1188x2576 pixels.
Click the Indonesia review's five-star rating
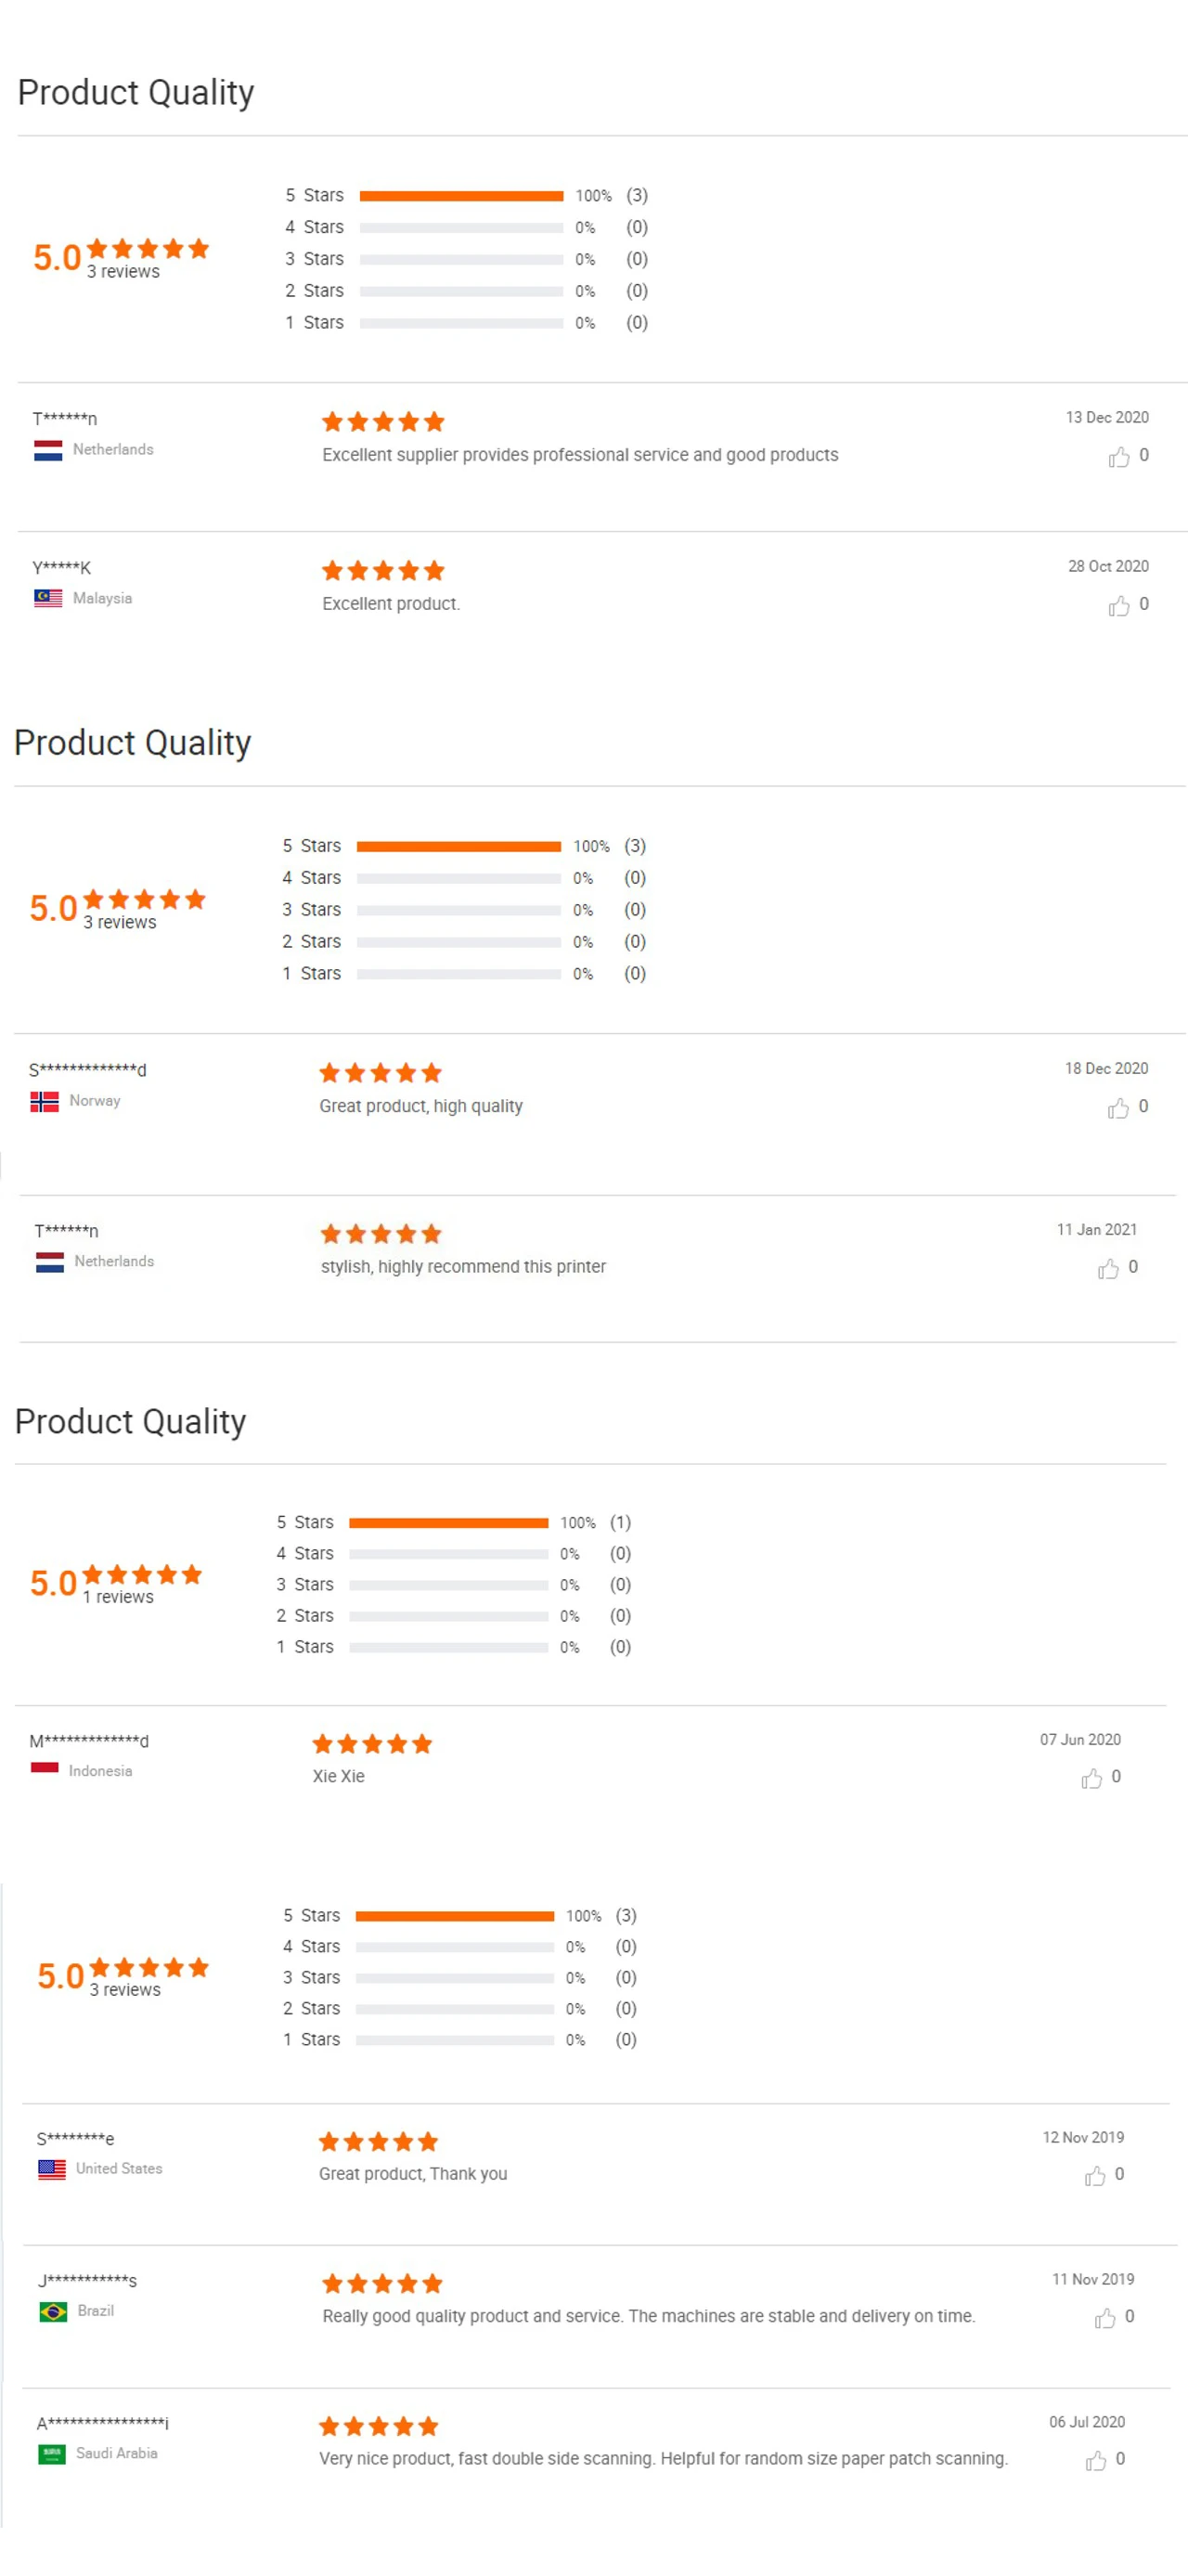(372, 1744)
